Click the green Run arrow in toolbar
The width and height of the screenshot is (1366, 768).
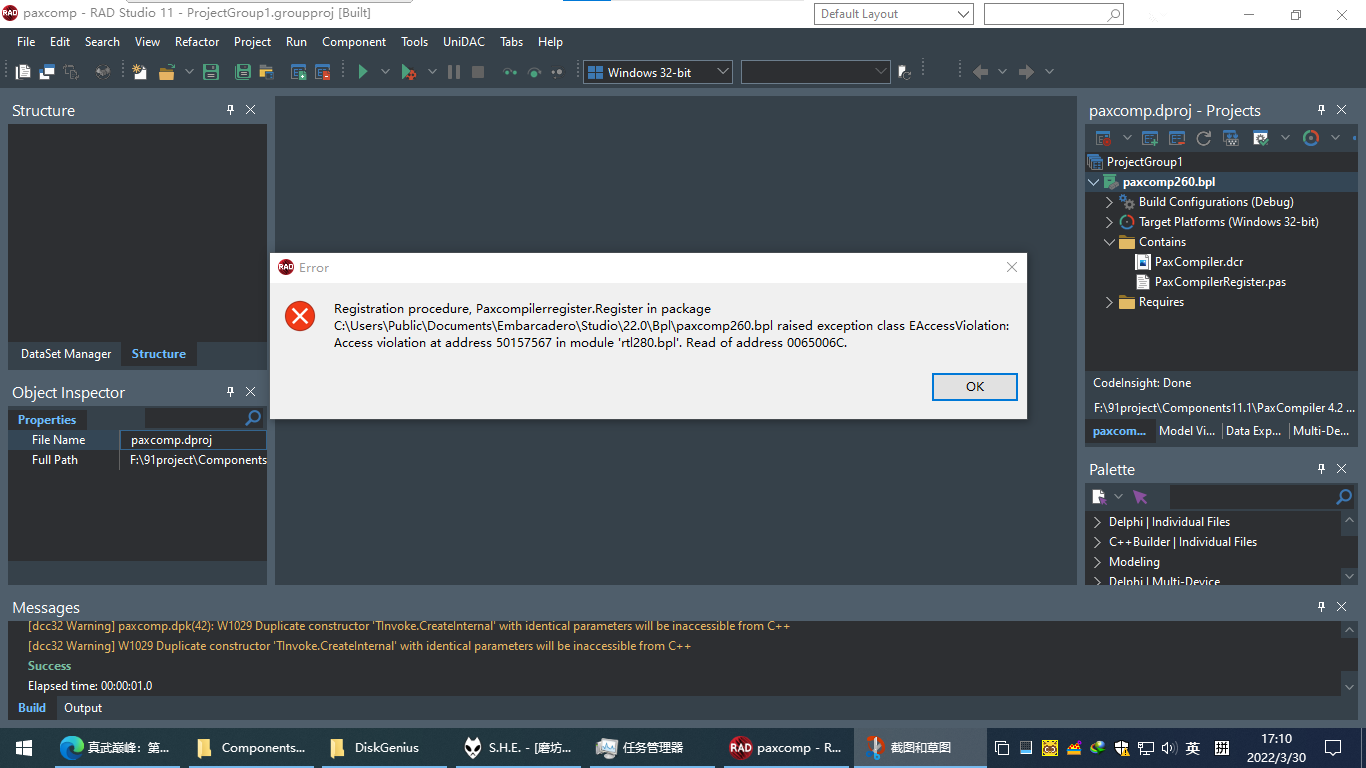[363, 72]
